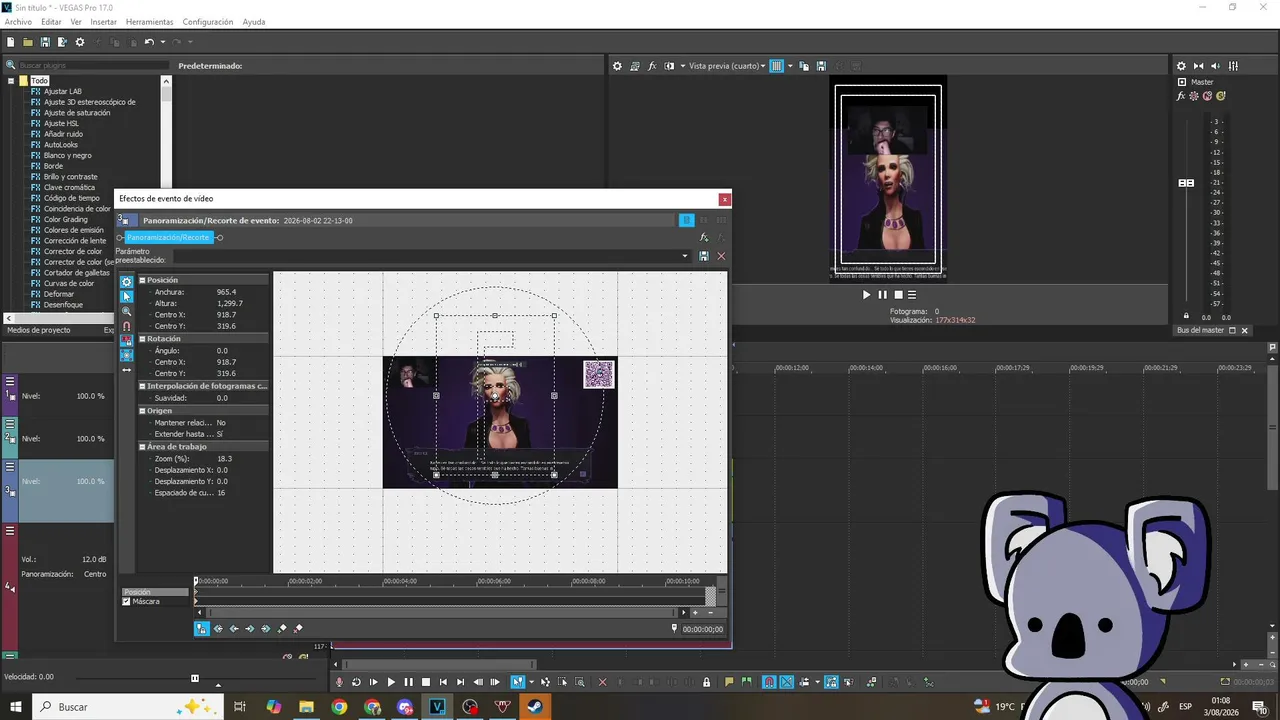
Task: Open Master bus properties gear
Action: click(x=1181, y=66)
